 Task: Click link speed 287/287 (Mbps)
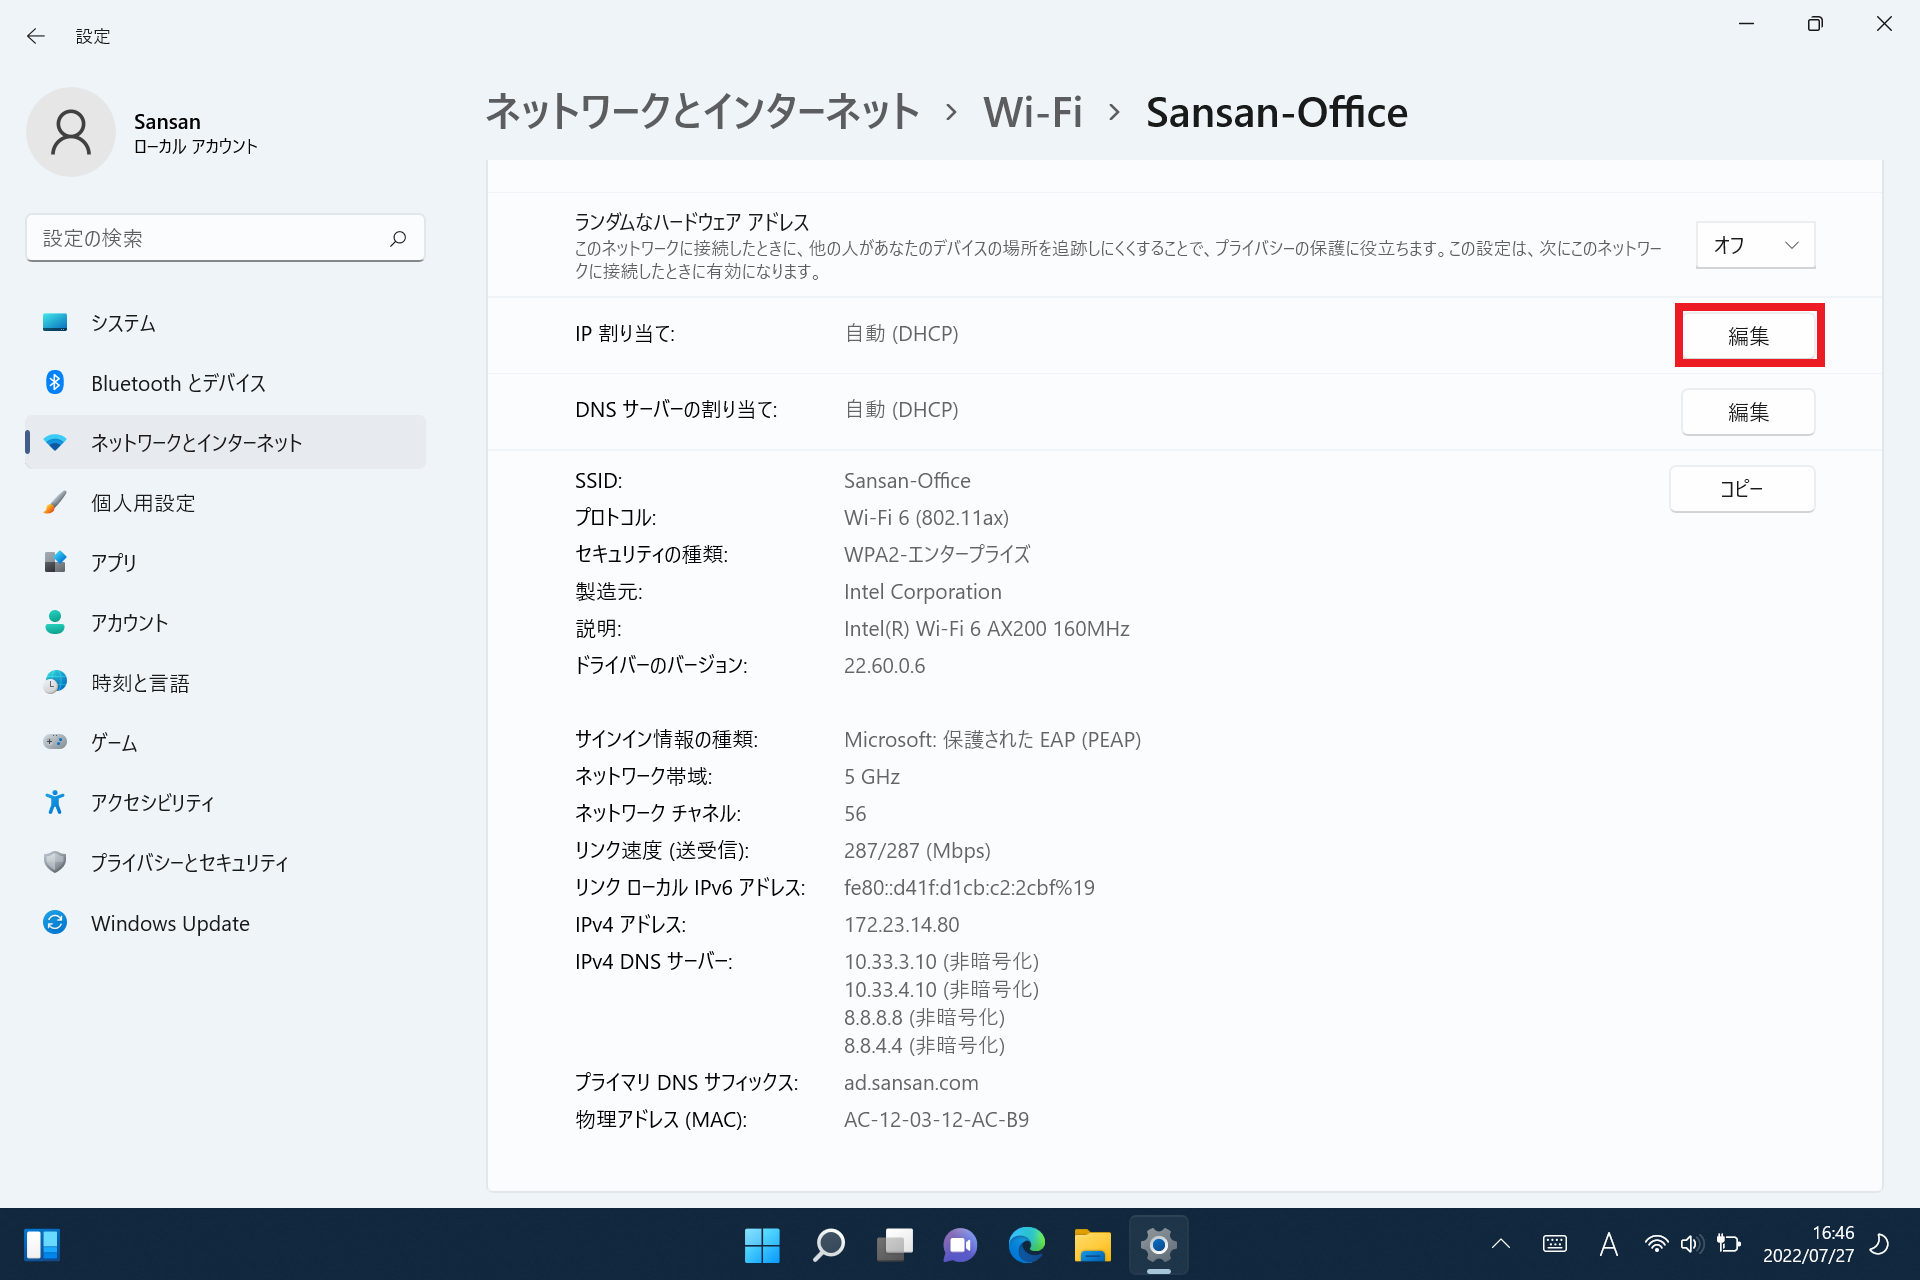tap(917, 850)
